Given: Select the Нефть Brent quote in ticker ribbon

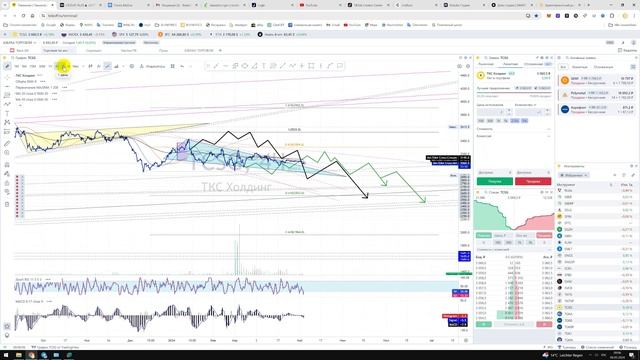Looking at the screenshot, I should [x=282, y=35].
